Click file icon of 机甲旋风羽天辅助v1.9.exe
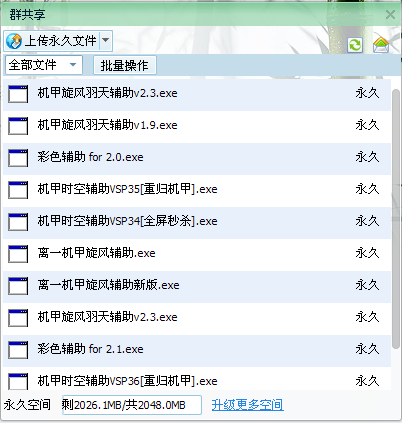 [x=18, y=126]
